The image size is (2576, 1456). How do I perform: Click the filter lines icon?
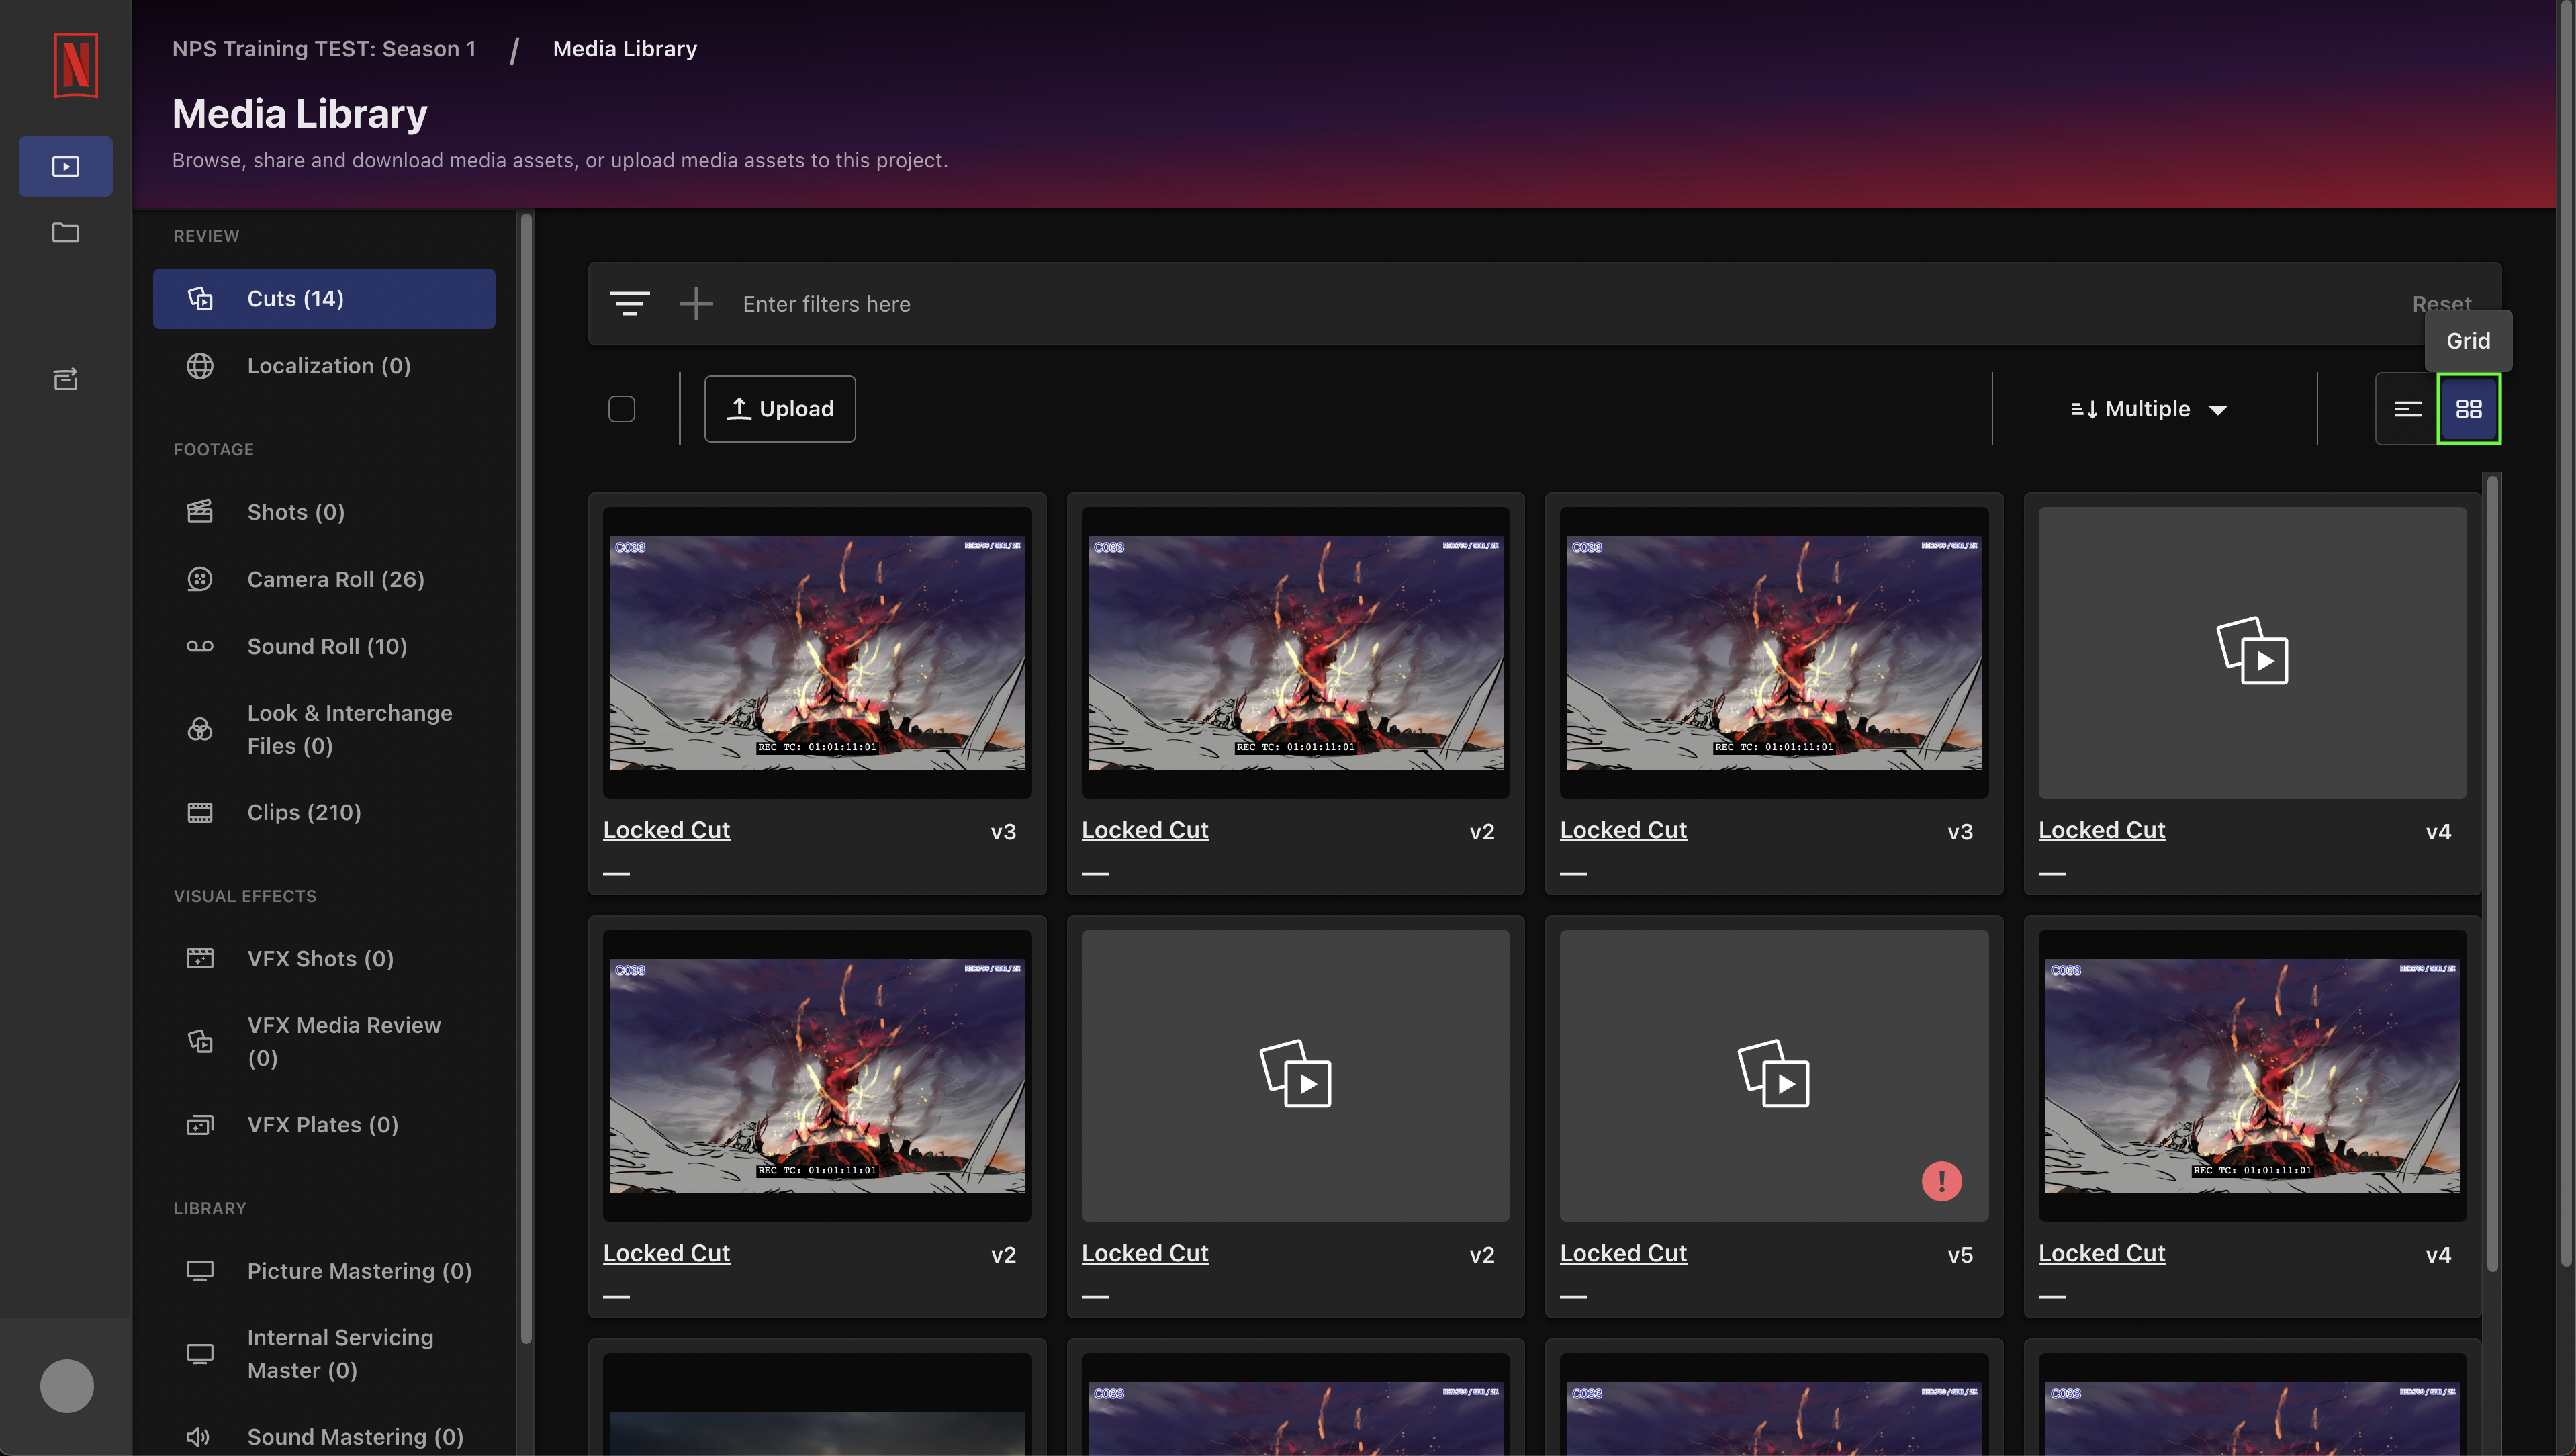[x=630, y=303]
